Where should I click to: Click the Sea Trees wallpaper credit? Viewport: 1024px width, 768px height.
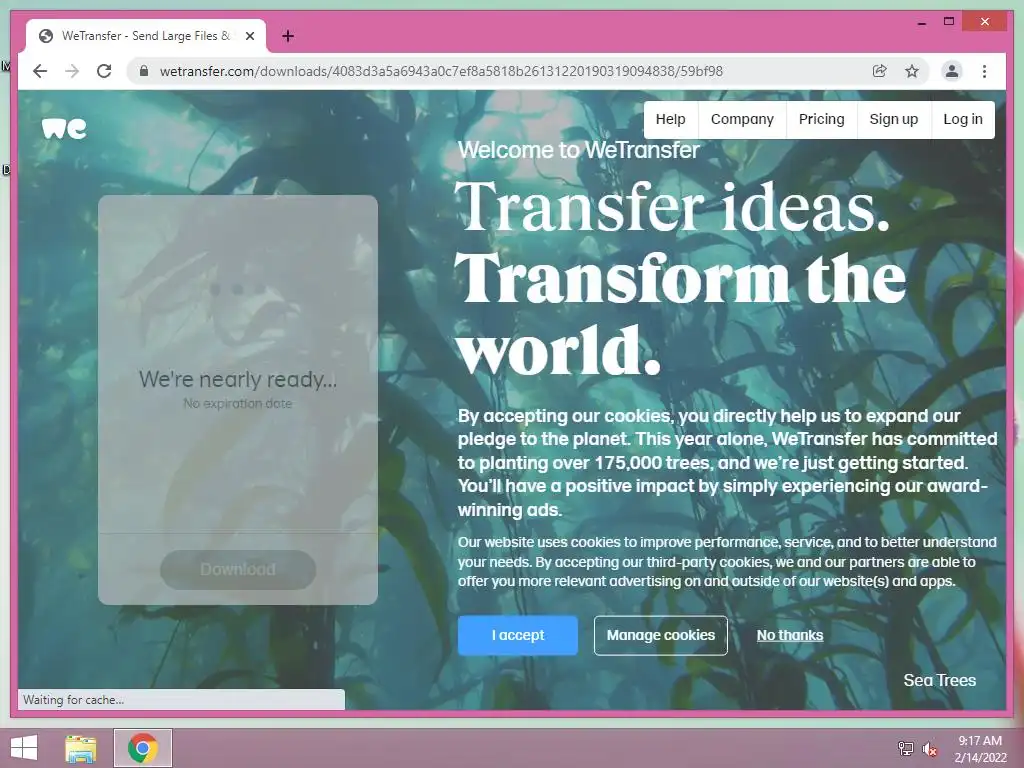coord(939,680)
